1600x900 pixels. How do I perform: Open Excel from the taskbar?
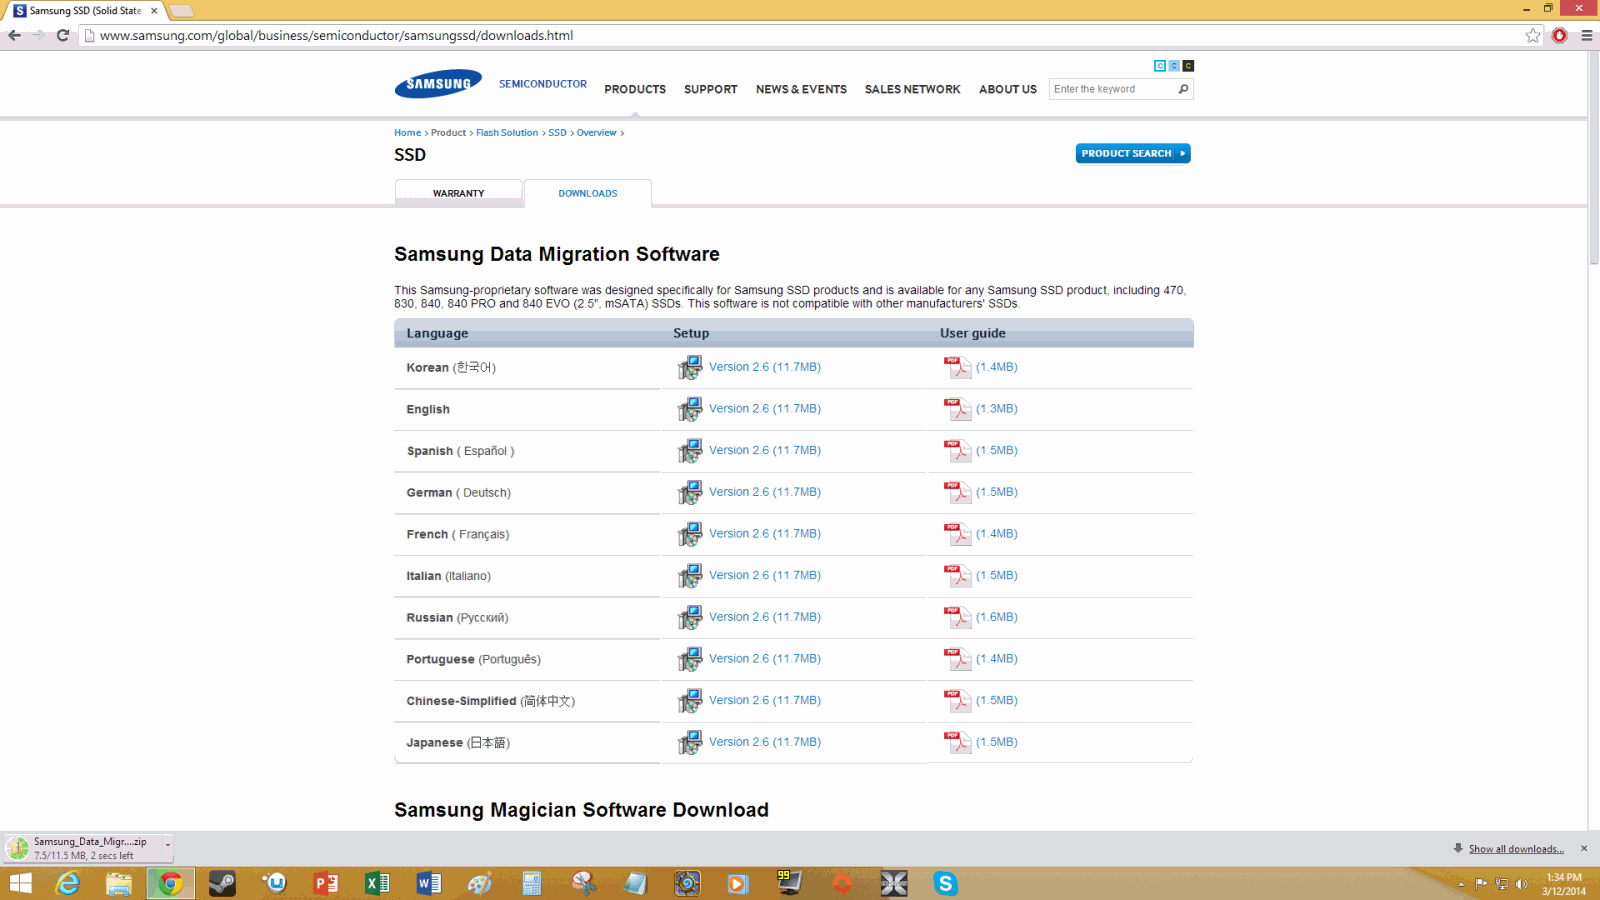[x=377, y=883]
